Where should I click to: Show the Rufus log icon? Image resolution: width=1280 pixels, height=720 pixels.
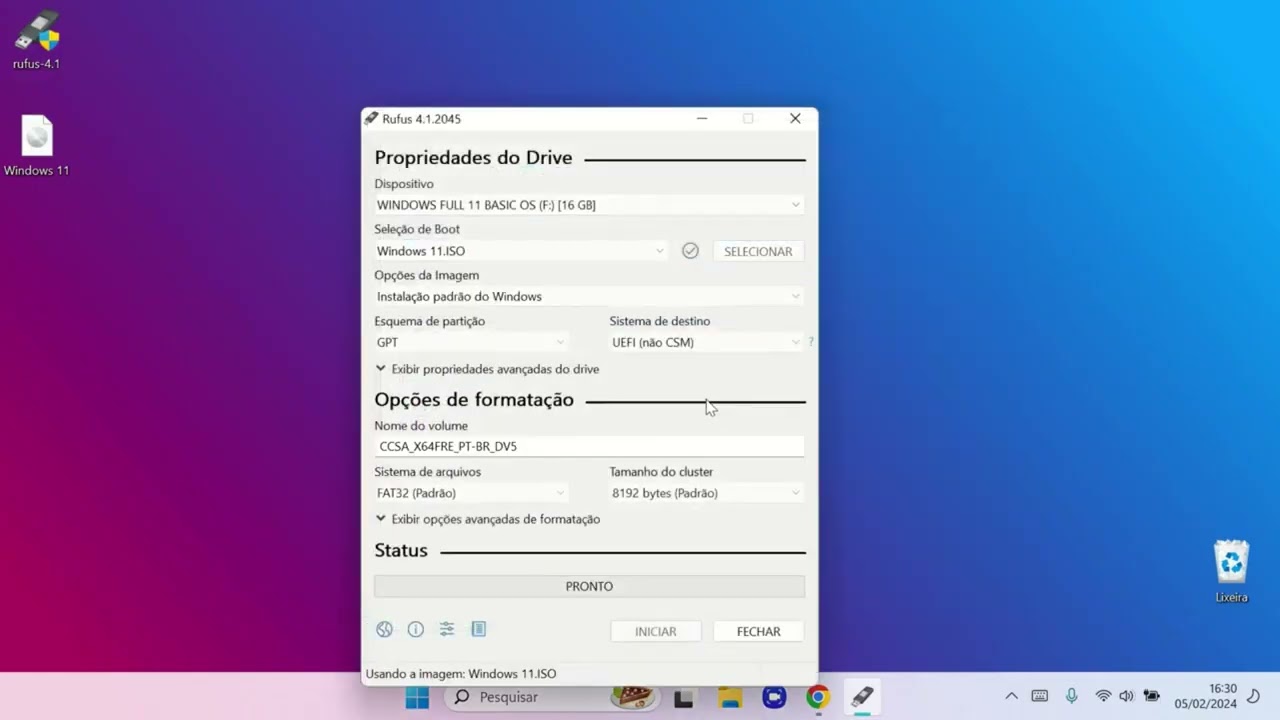(x=478, y=629)
